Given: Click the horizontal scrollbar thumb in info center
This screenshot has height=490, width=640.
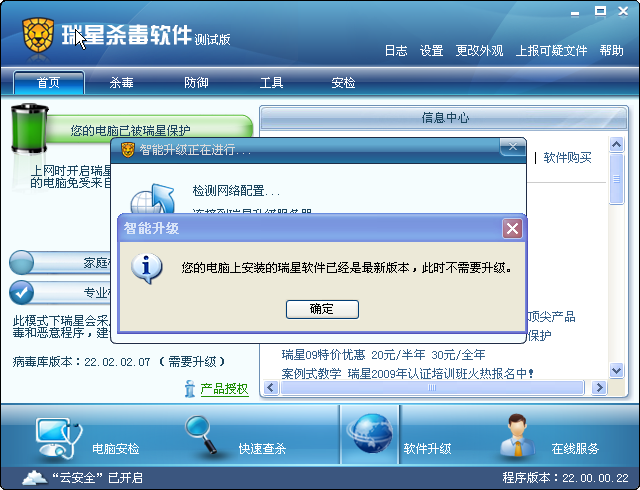Looking at the screenshot, I should click(432, 387).
